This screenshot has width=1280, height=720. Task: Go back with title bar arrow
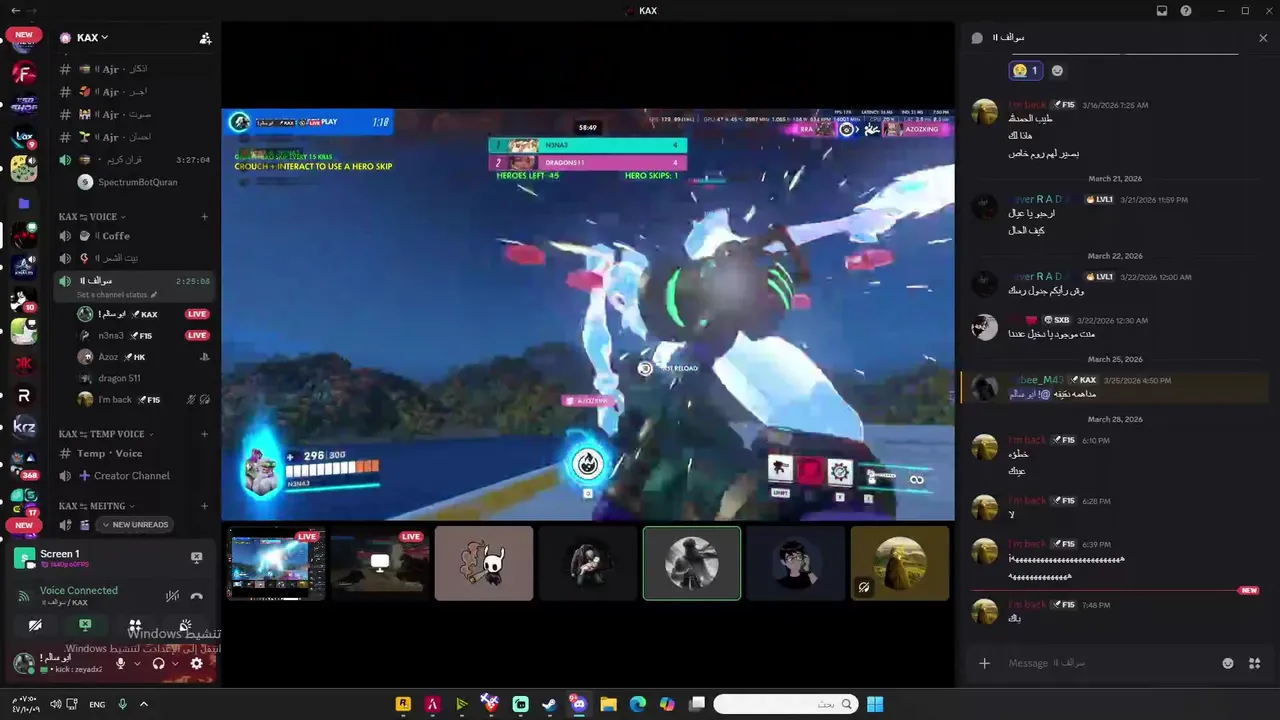pyautogui.click(x=15, y=11)
